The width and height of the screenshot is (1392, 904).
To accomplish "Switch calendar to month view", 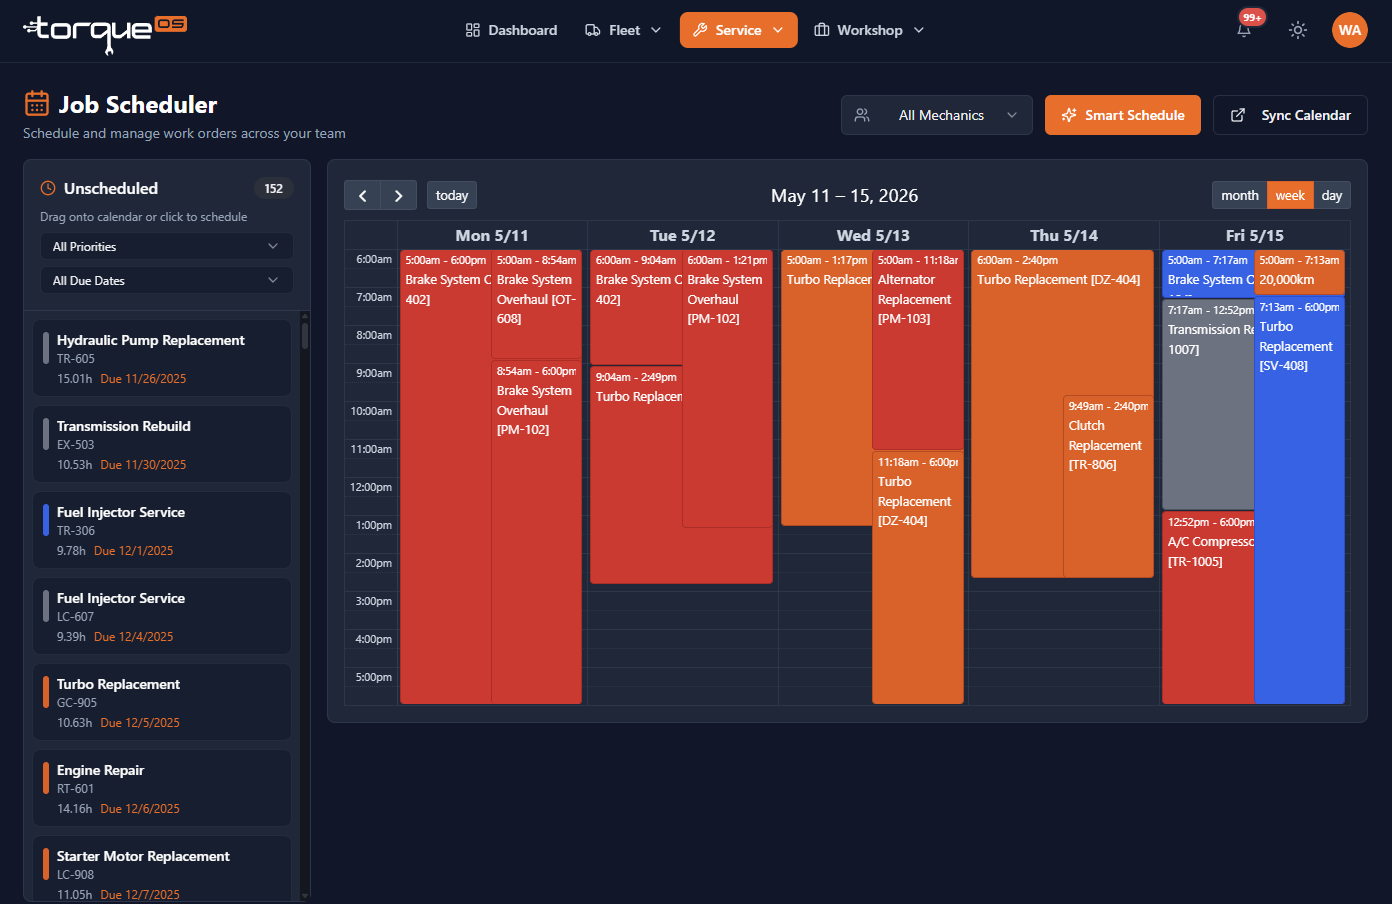I will [1239, 196].
